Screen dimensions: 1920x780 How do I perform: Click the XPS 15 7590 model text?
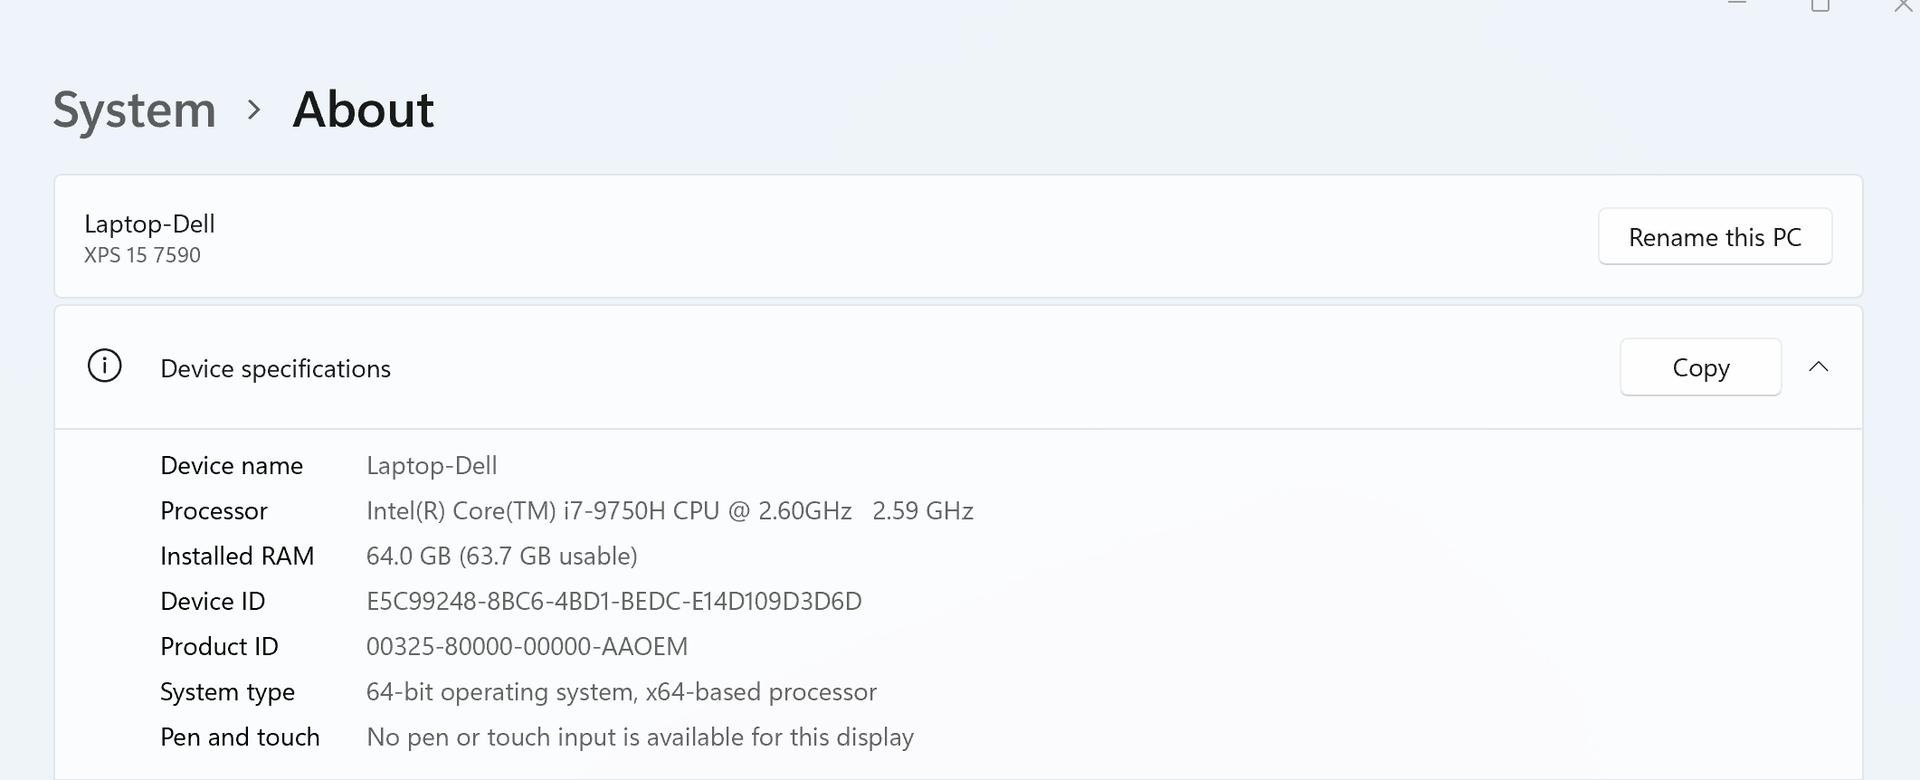[x=142, y=255]
